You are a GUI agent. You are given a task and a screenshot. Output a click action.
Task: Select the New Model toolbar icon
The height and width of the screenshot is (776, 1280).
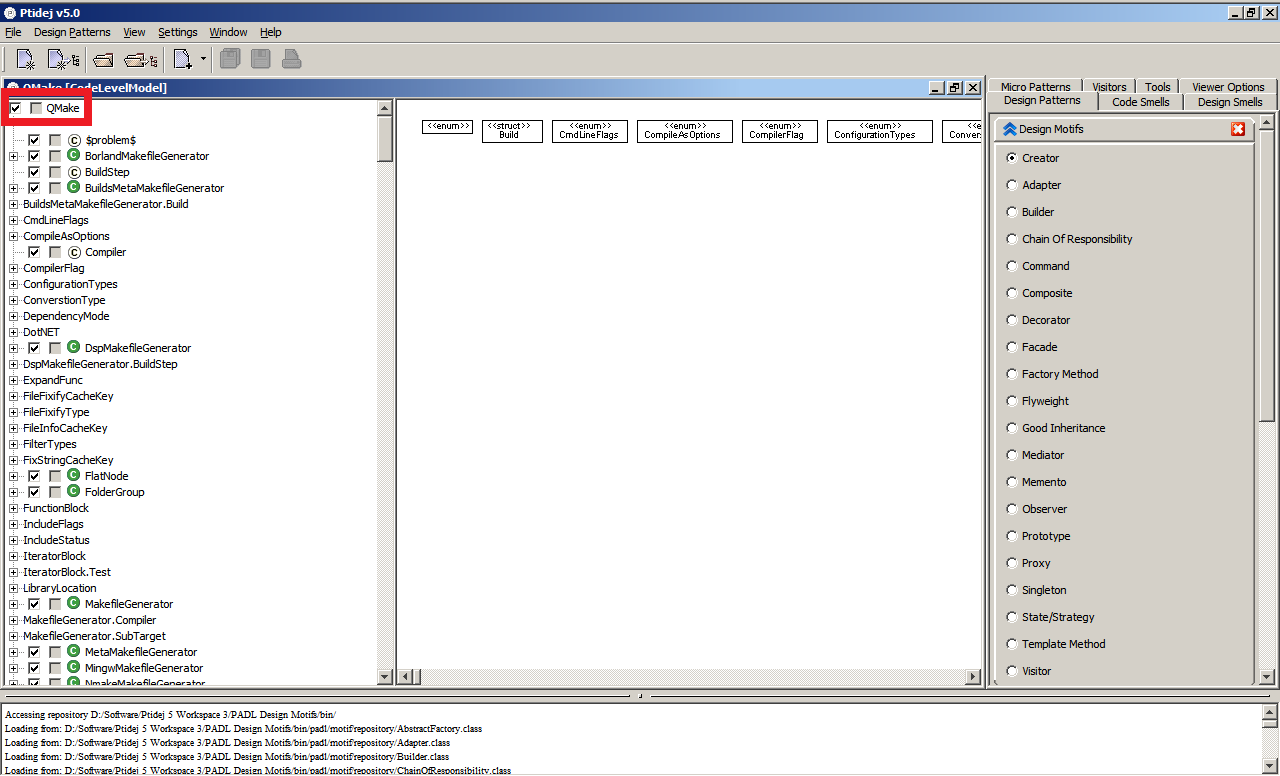[24, 58]
